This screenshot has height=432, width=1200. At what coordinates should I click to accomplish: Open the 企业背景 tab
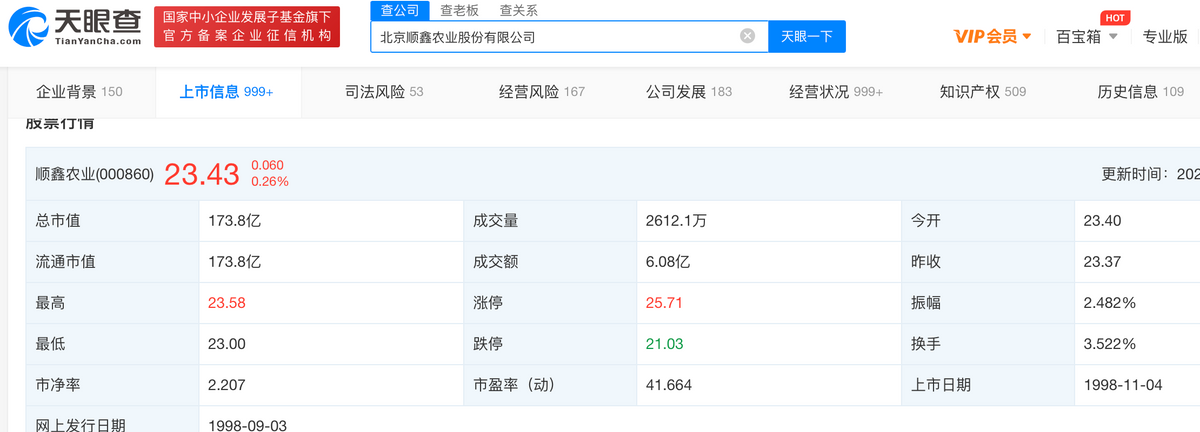79,92
